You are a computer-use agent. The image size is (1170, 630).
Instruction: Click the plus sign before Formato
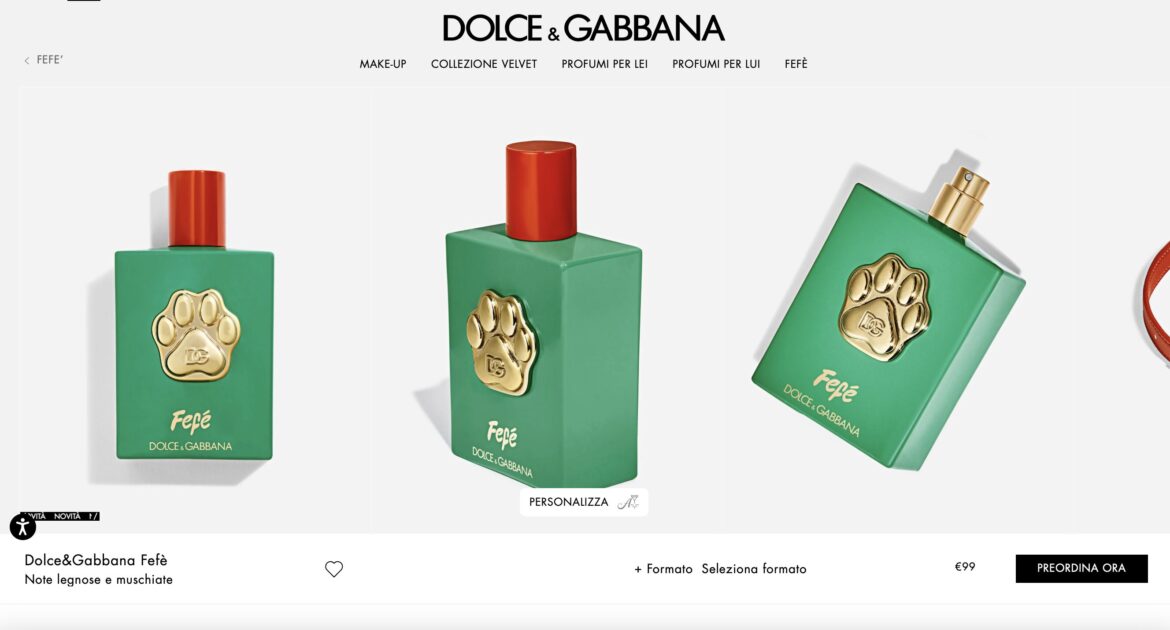(x=638, y=570)
